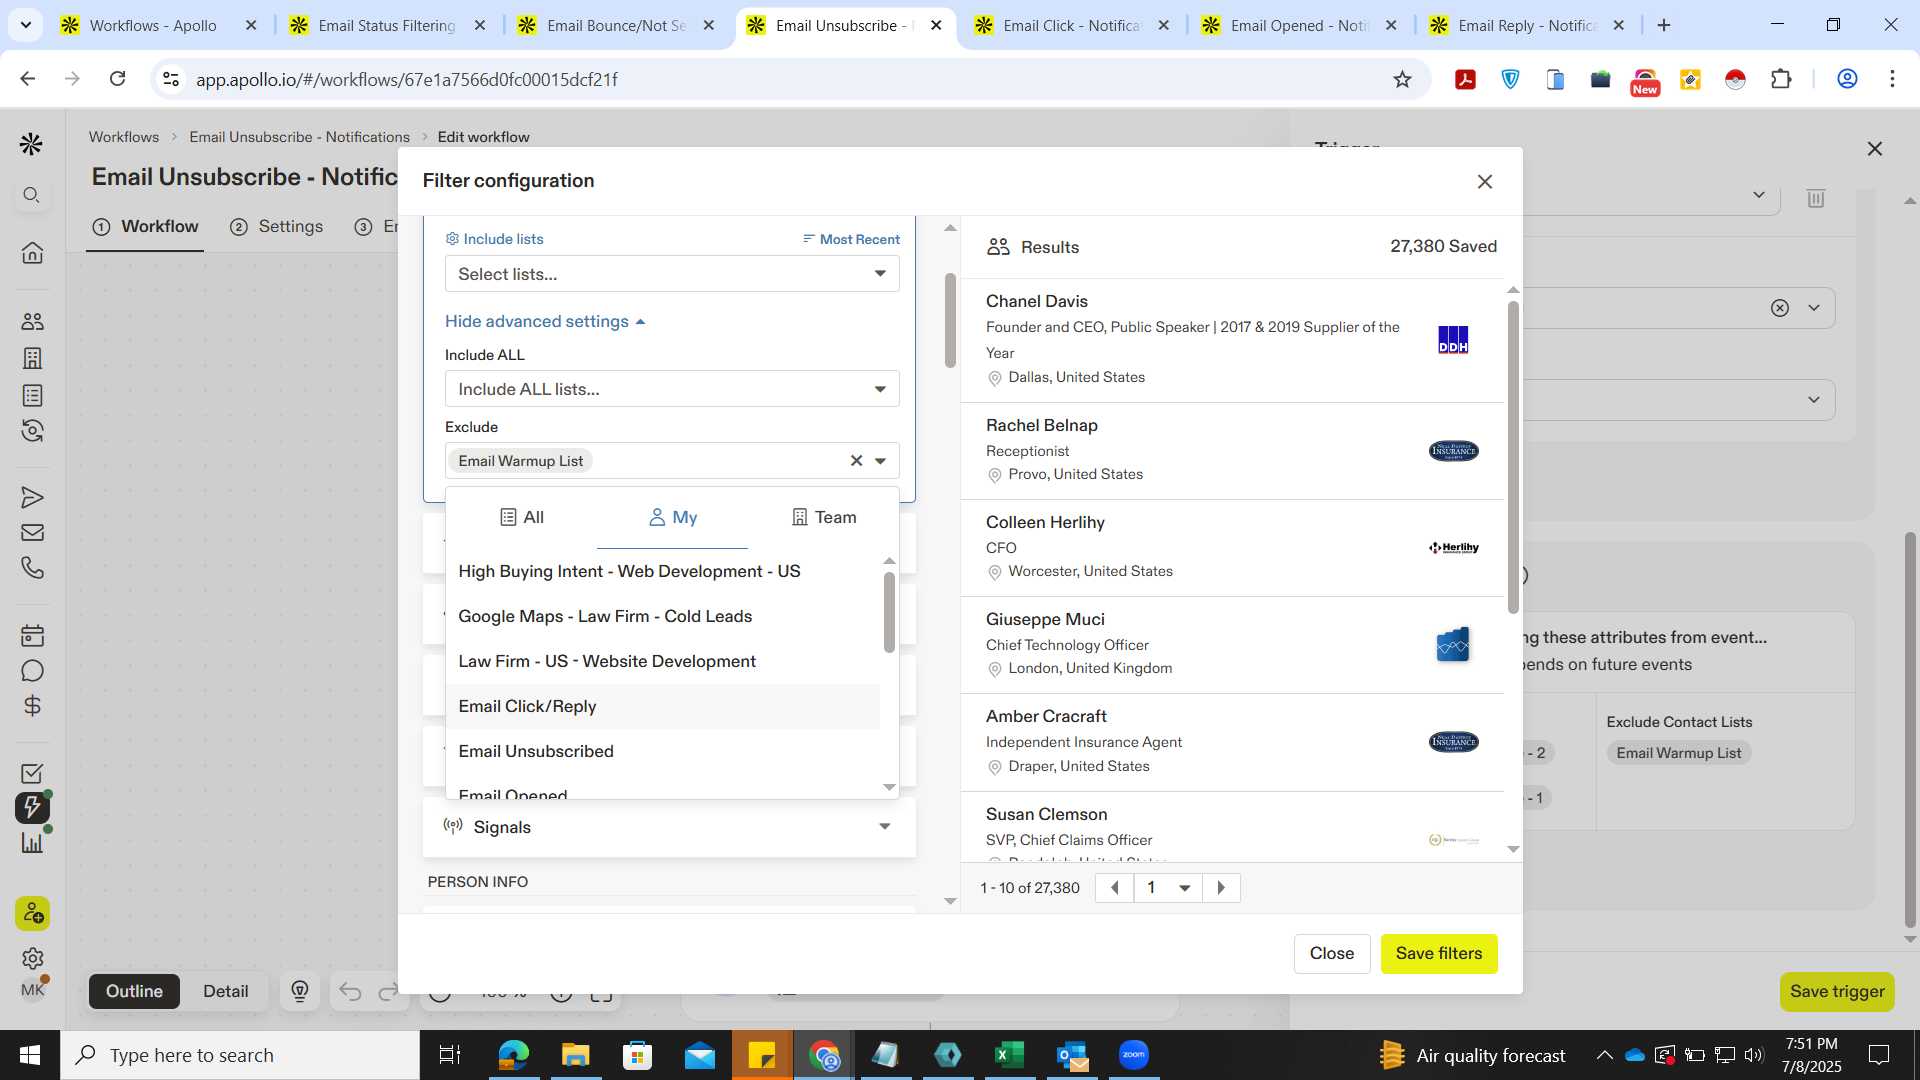
Task: Open Excel from the taskbar
Action: click(x=1009, y=1055)
